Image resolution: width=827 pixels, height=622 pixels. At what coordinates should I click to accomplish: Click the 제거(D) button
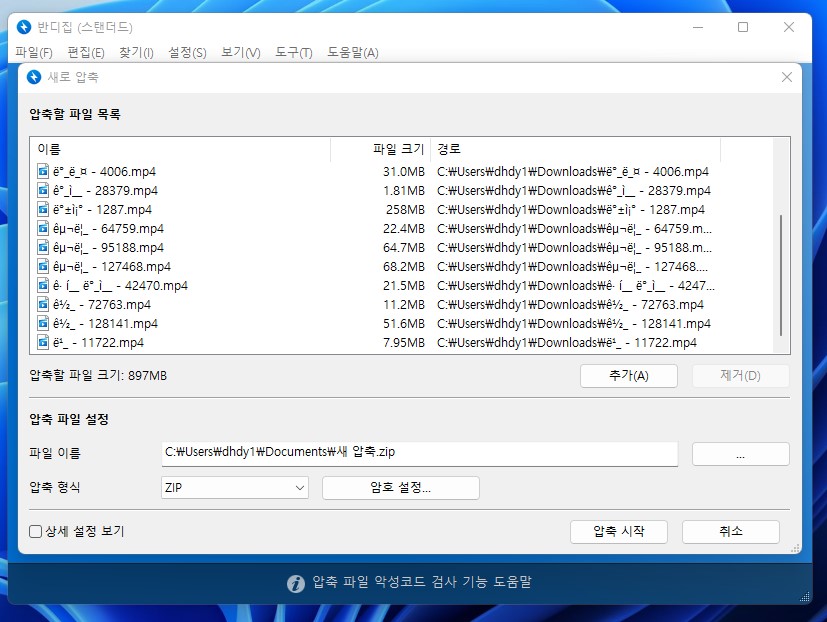tap(741, 376)
